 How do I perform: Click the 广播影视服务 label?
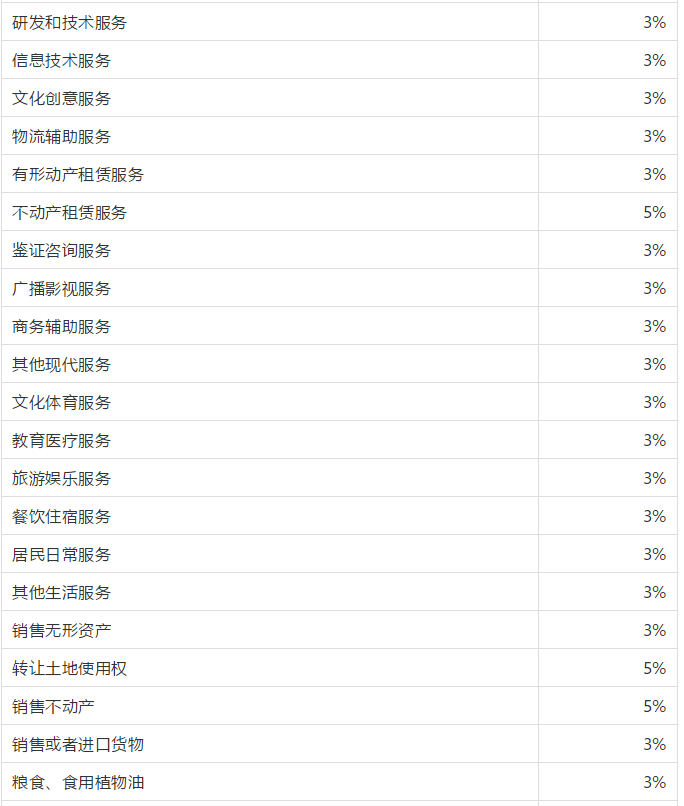[62, 288]
